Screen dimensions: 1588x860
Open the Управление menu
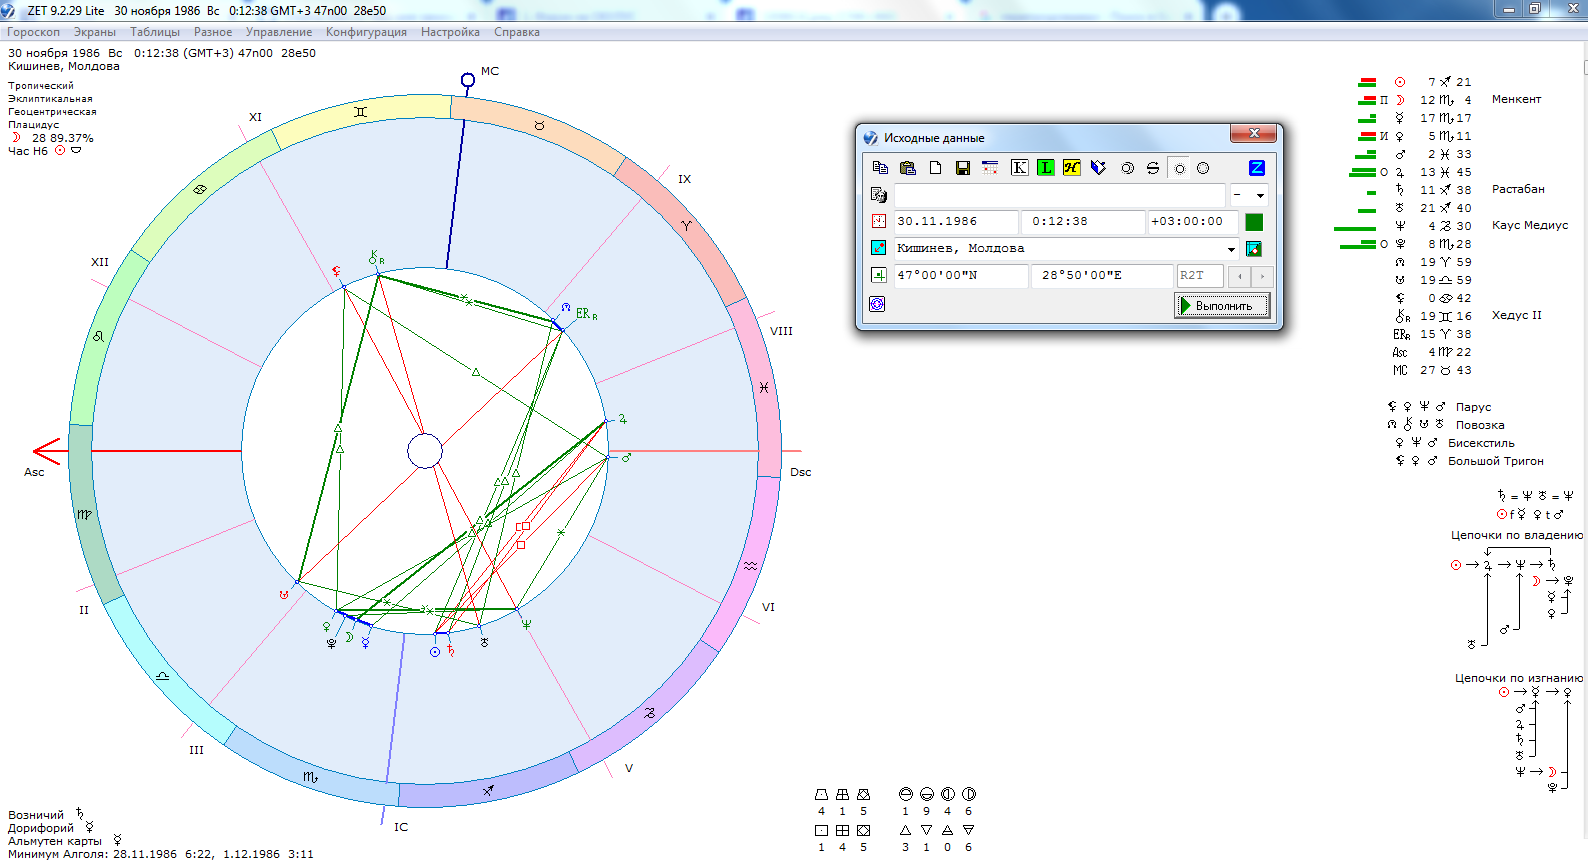279,32
